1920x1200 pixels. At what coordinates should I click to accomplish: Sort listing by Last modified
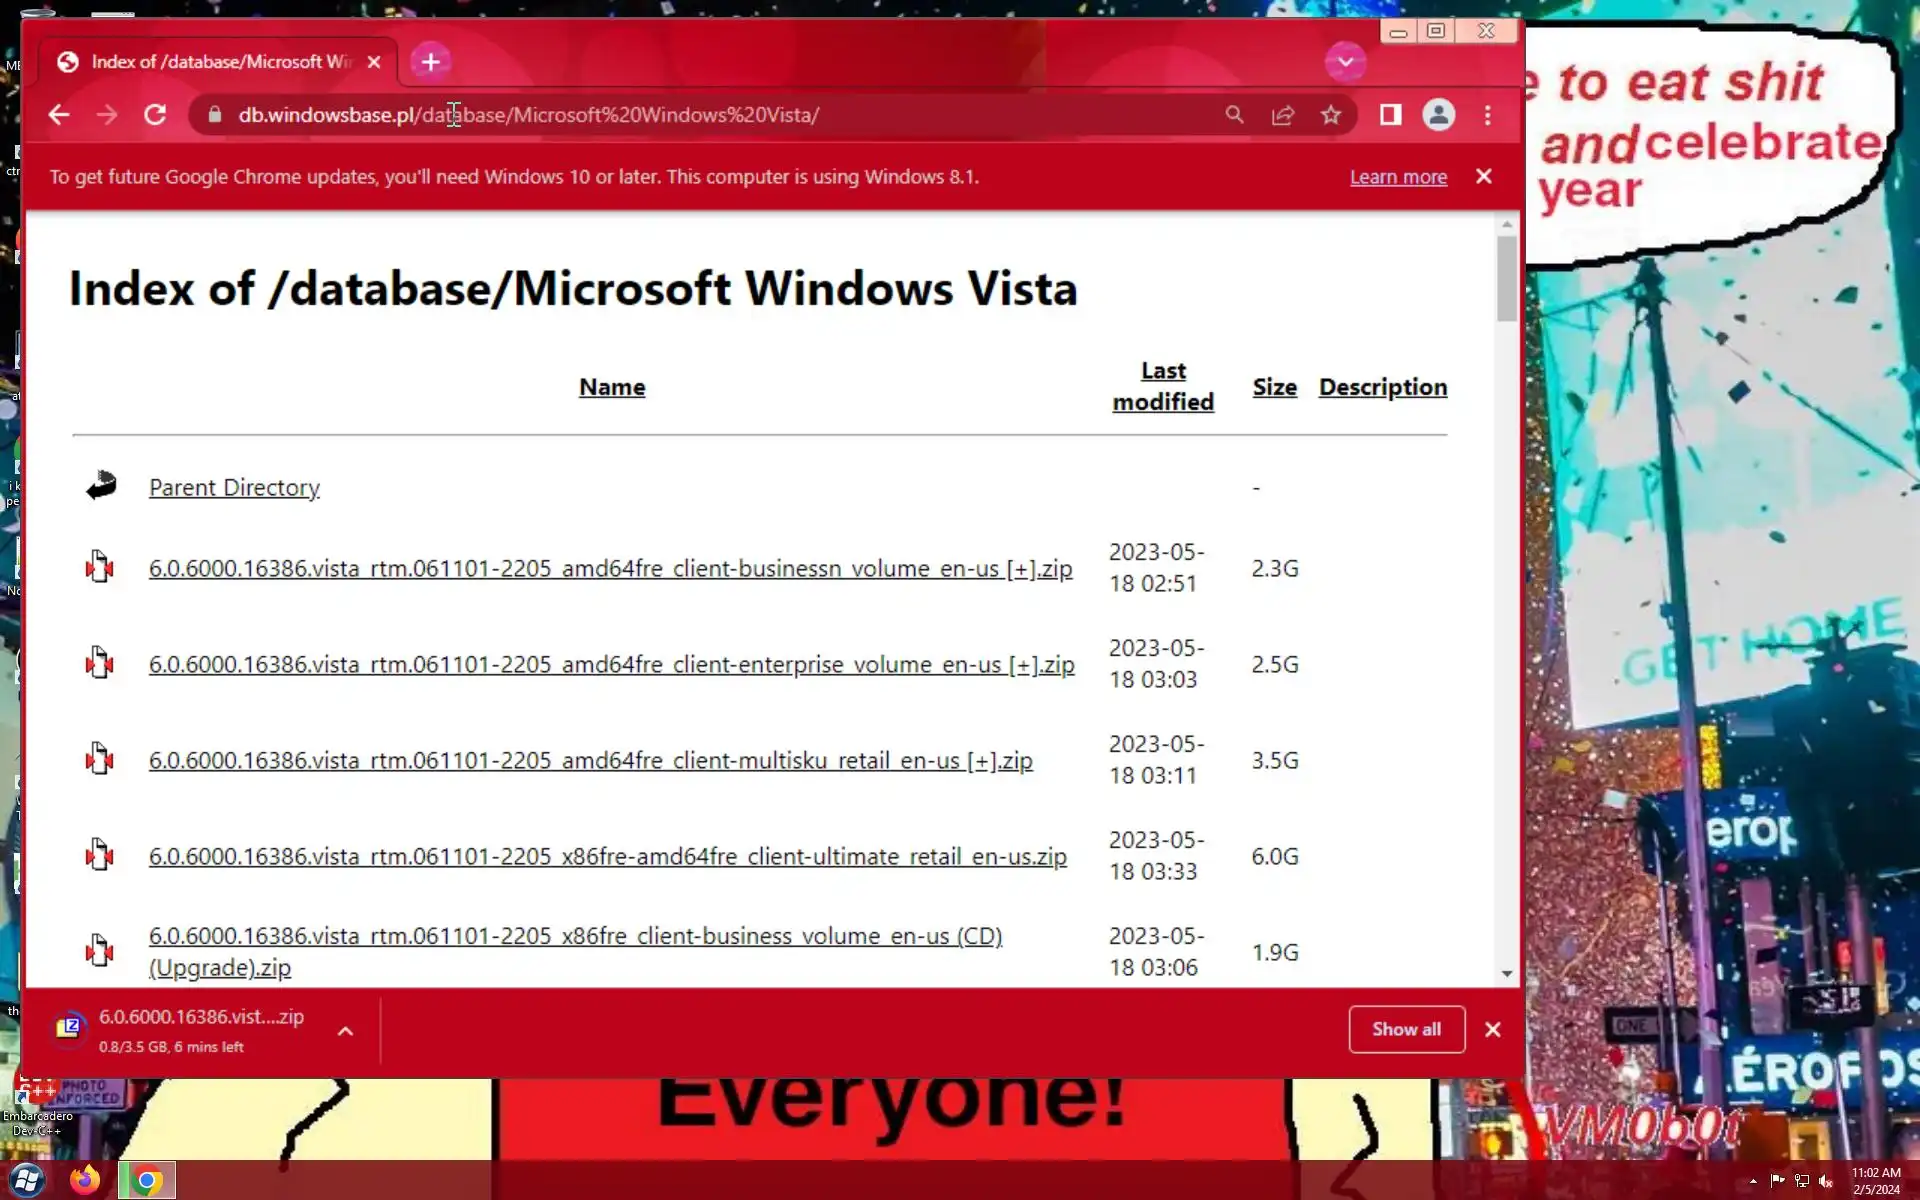pyautogui.click(x=1163, y=386)
